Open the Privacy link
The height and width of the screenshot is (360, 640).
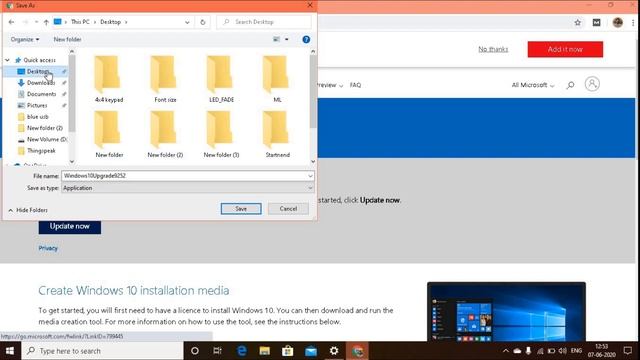pos(48,248)
